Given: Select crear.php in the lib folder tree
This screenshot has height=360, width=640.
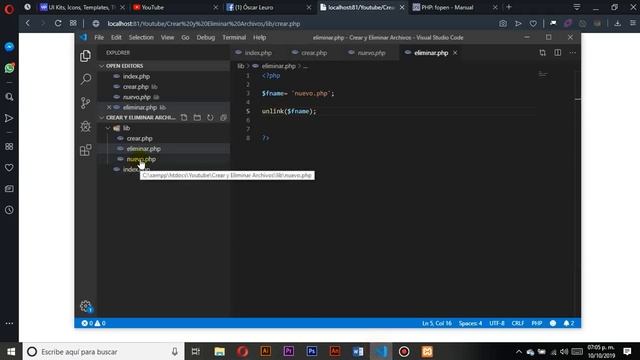Looking at the screenshot, I should pyautogui.click(x=140, y=138).
